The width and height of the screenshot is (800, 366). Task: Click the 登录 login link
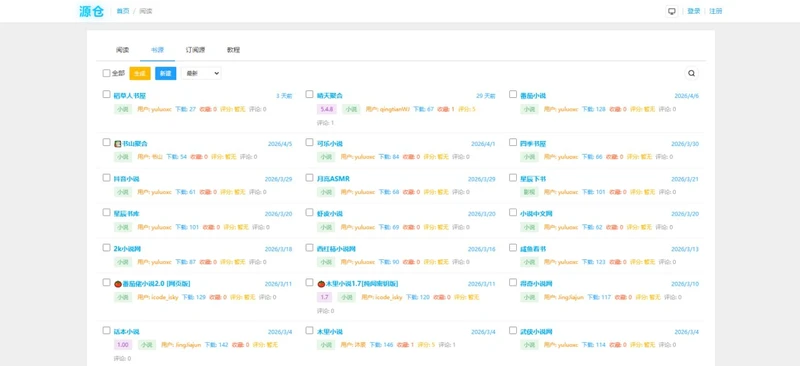[694, 11]
